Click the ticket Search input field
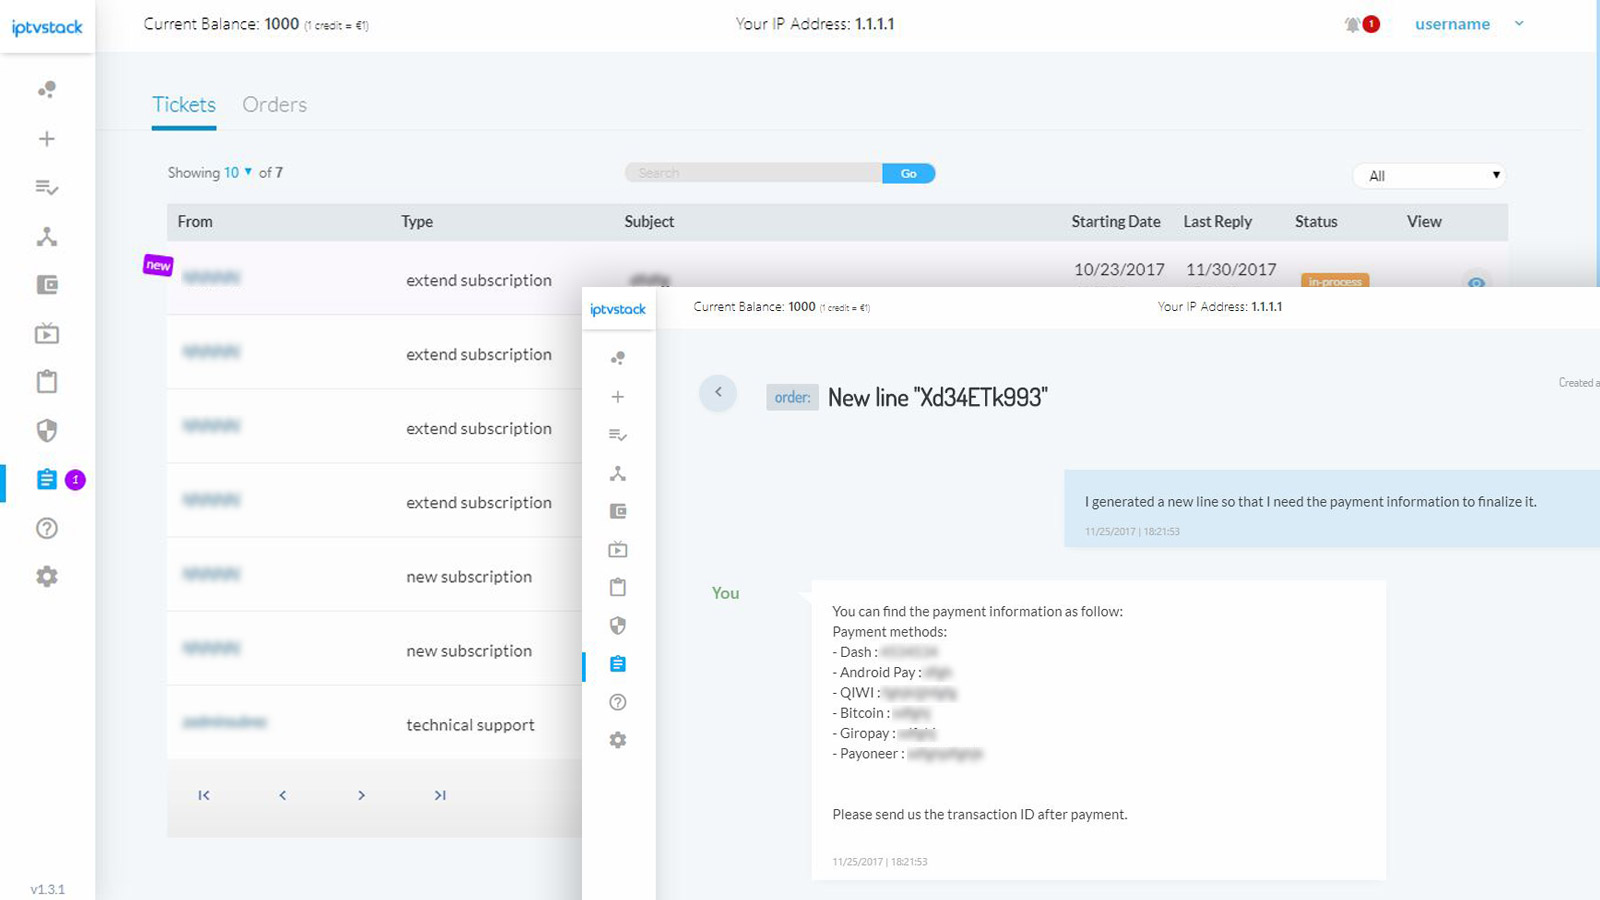This screenshot has height=900, width=1600. pos(754,173)
